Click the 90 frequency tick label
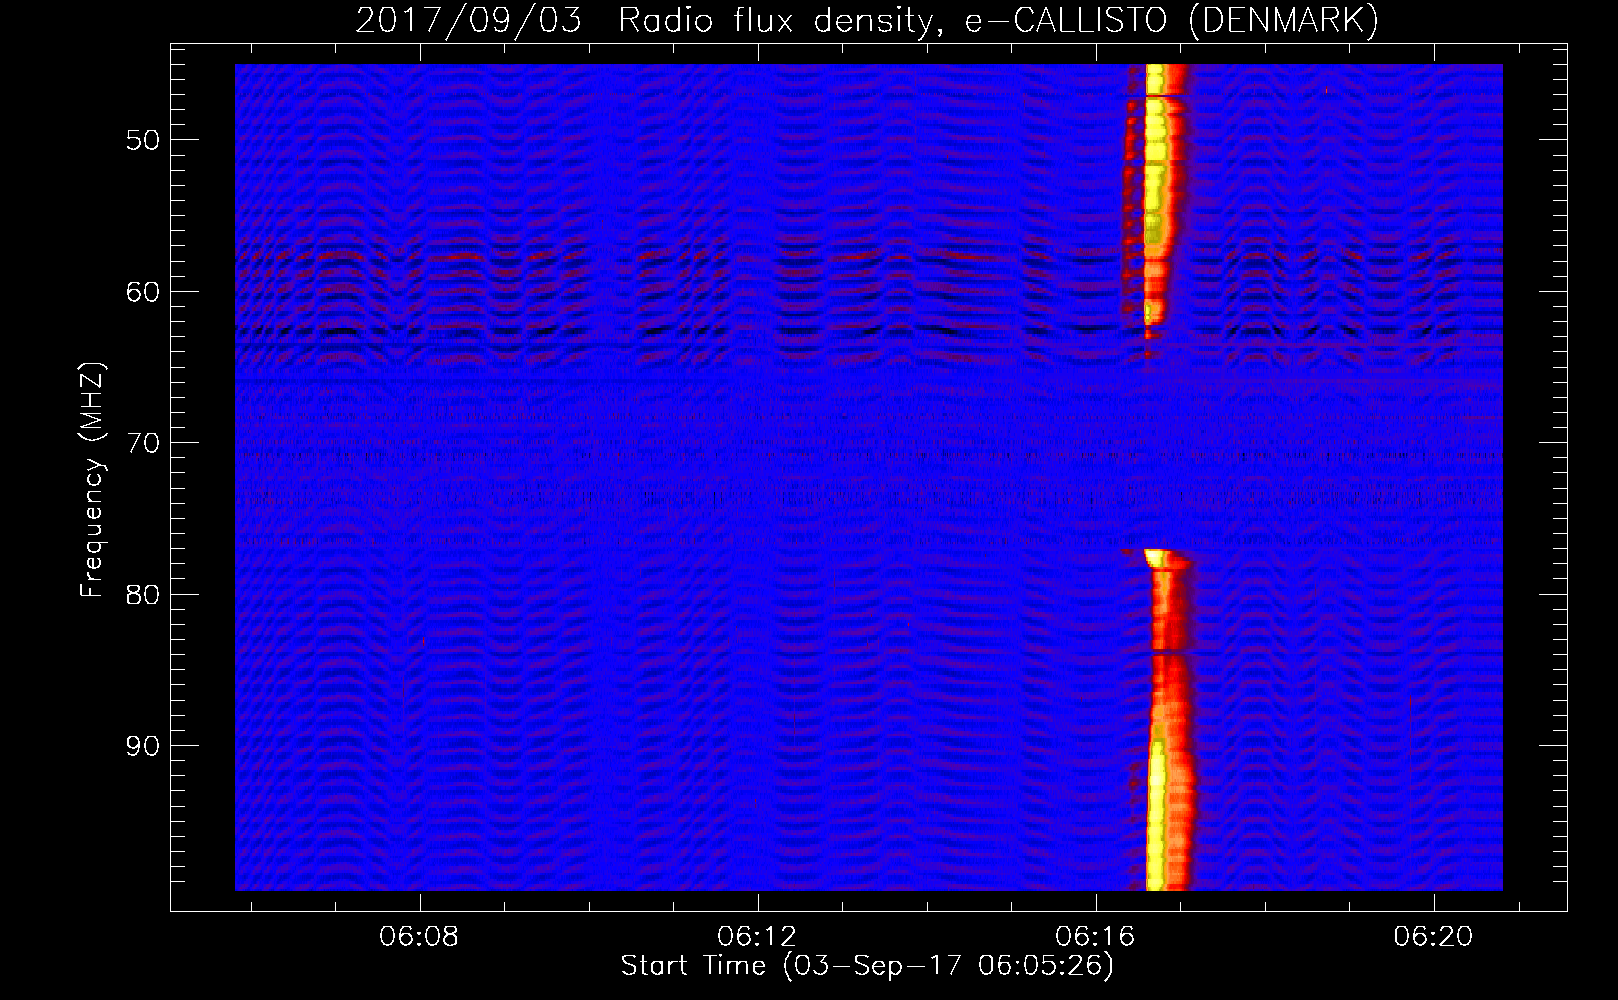1618x1000 pixels. coord(142,747)
